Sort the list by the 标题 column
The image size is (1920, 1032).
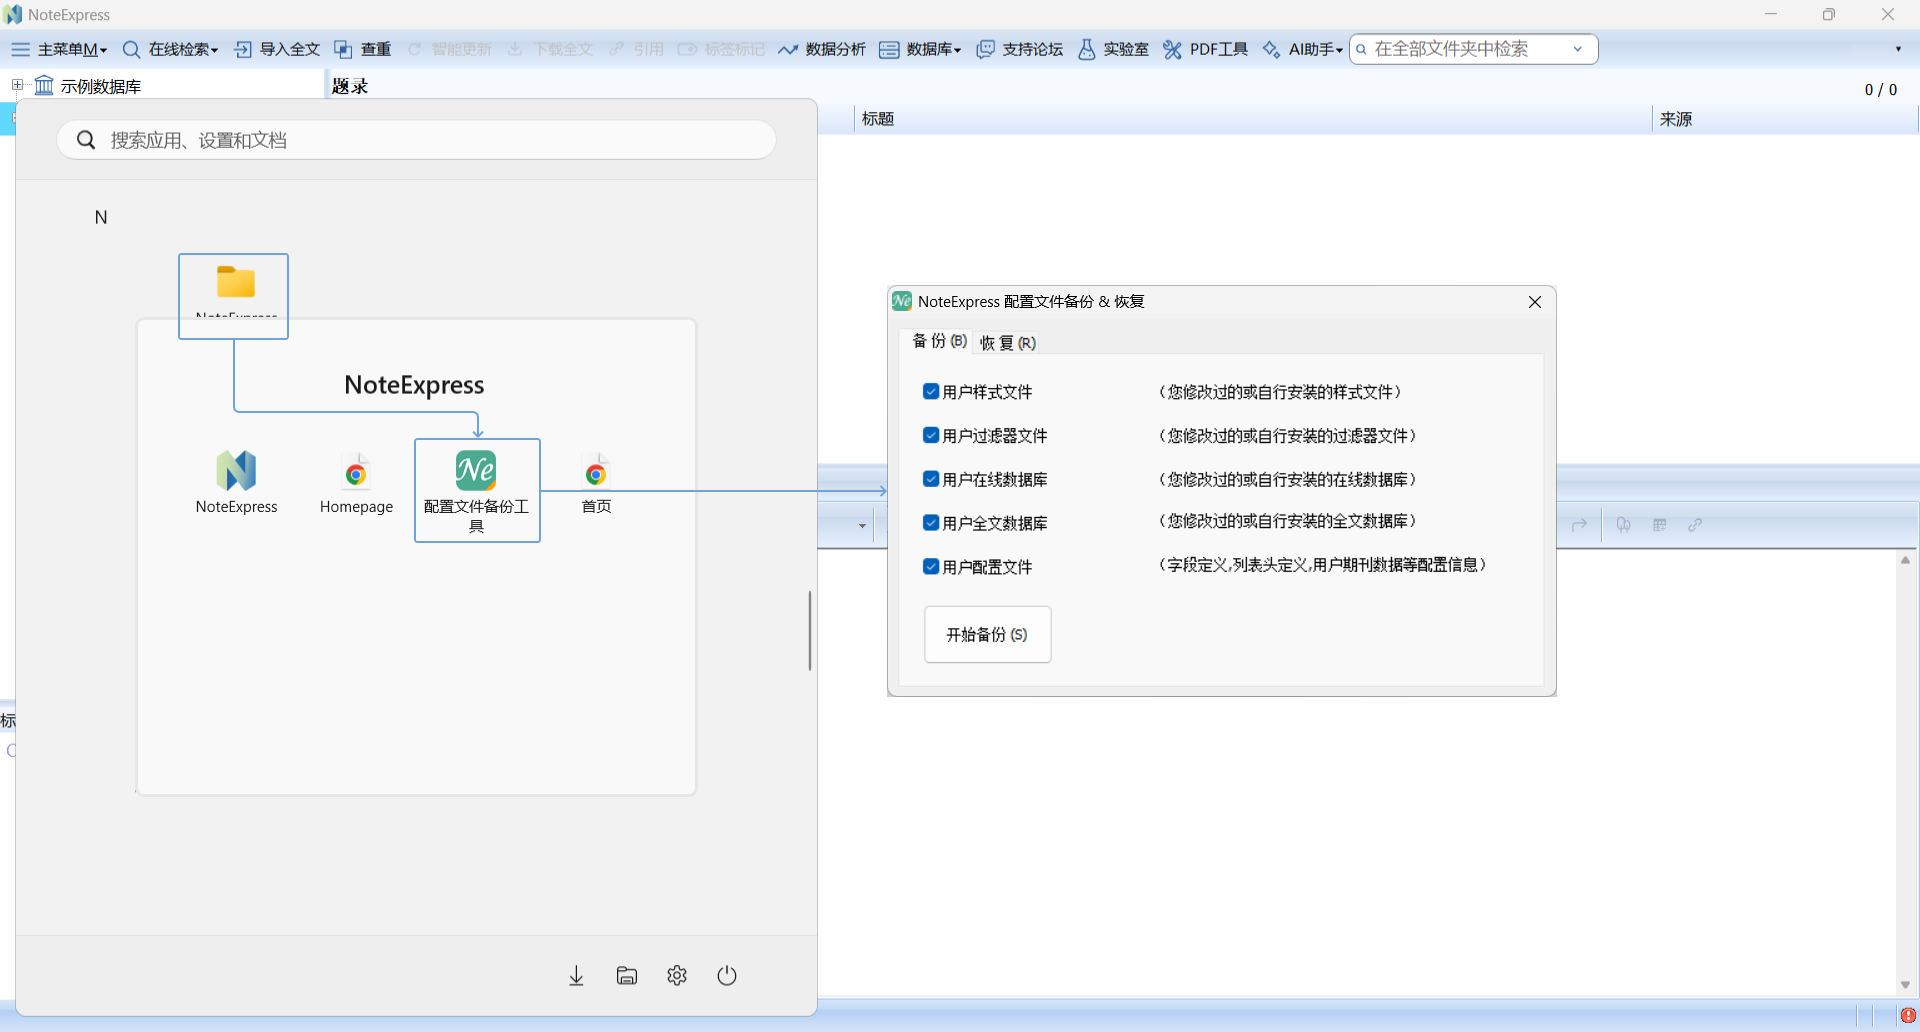tap(1255, 119)
